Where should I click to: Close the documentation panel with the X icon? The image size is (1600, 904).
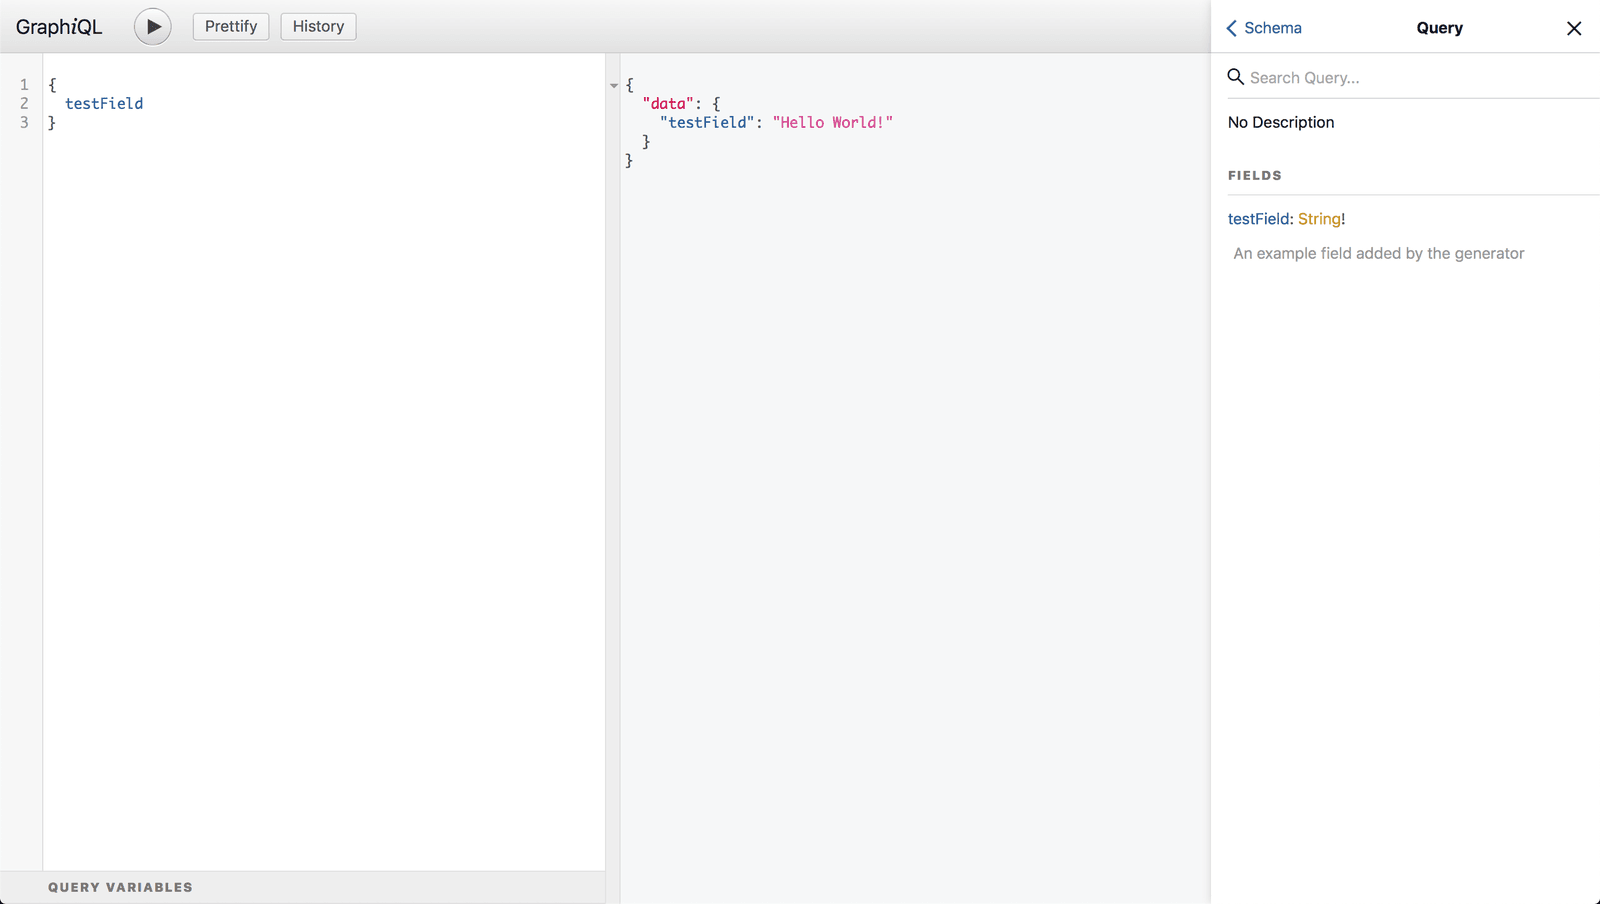point(1574,28)
